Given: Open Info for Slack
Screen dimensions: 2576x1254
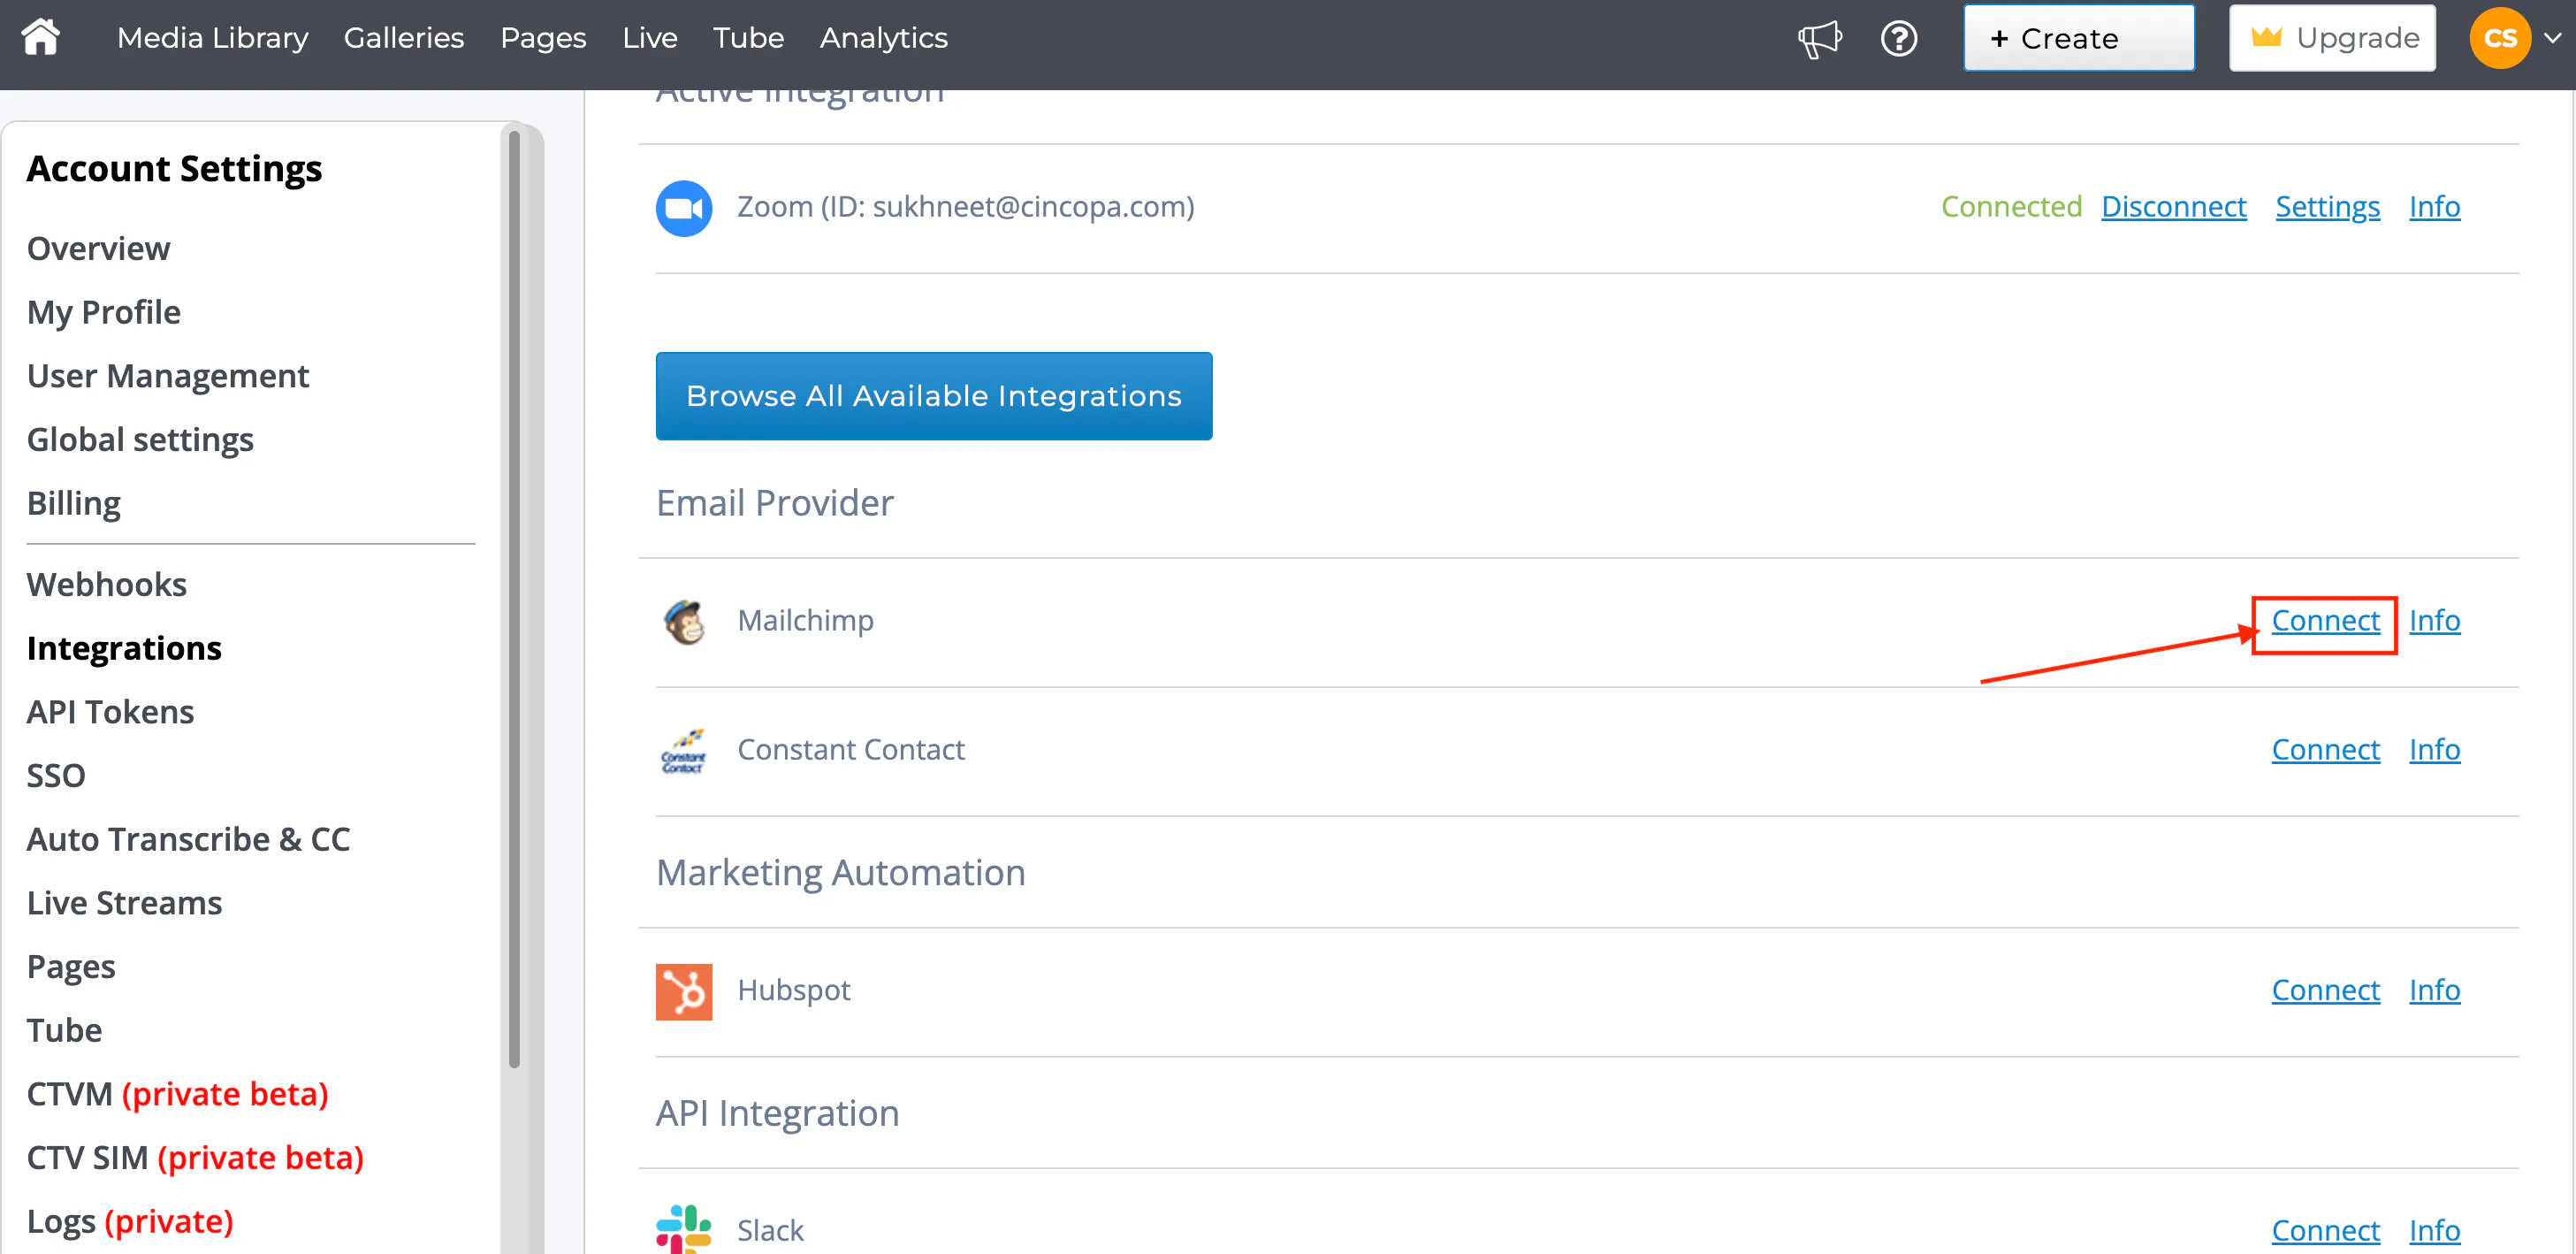Looking at the screenshot, I should (2434, 1229).
